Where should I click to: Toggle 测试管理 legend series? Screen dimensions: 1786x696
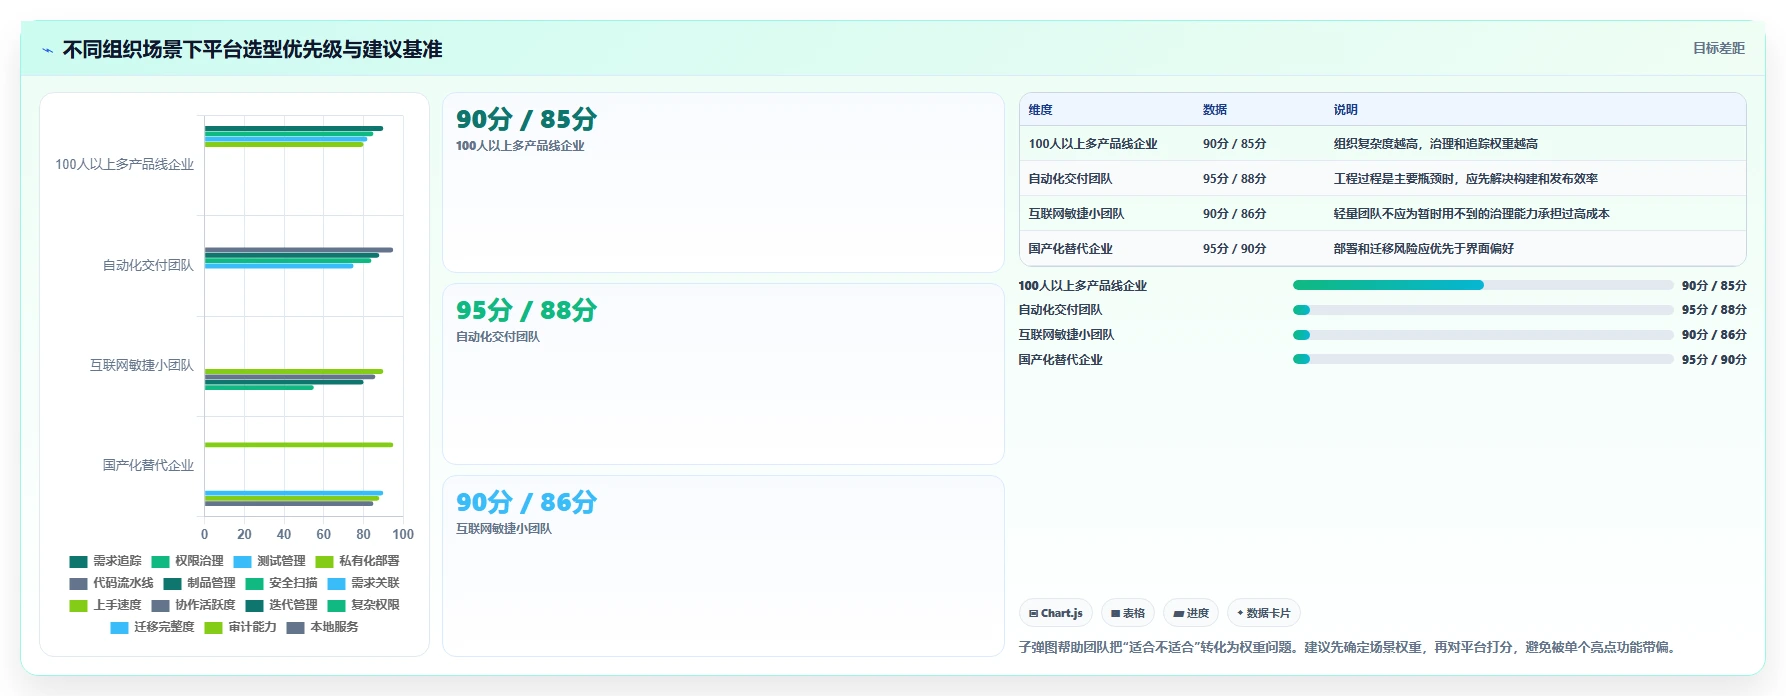[269, 561]
